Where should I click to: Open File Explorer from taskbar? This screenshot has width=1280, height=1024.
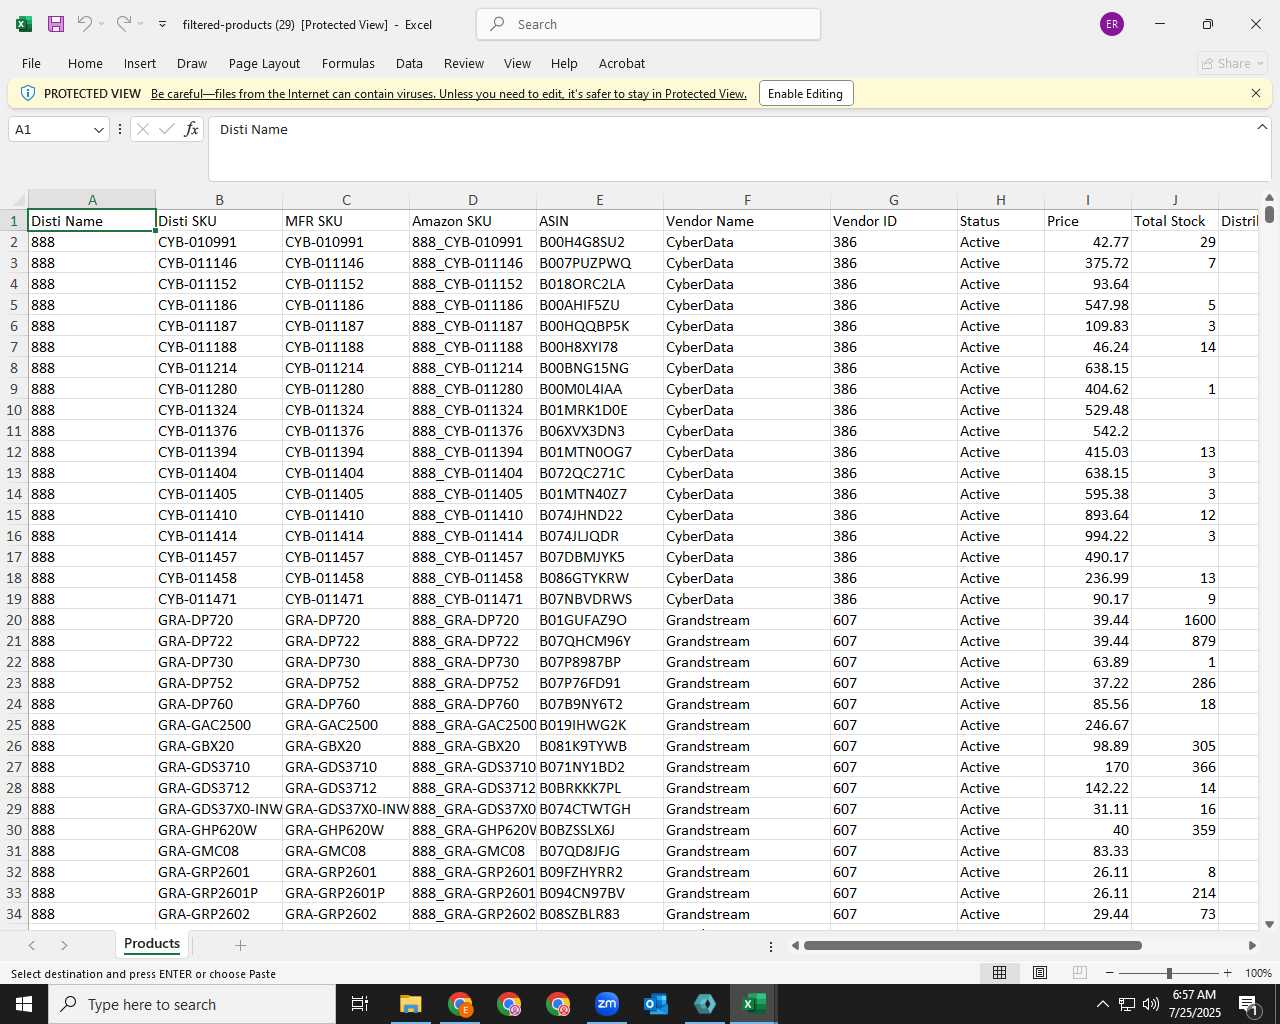(x=411, y=1004)
